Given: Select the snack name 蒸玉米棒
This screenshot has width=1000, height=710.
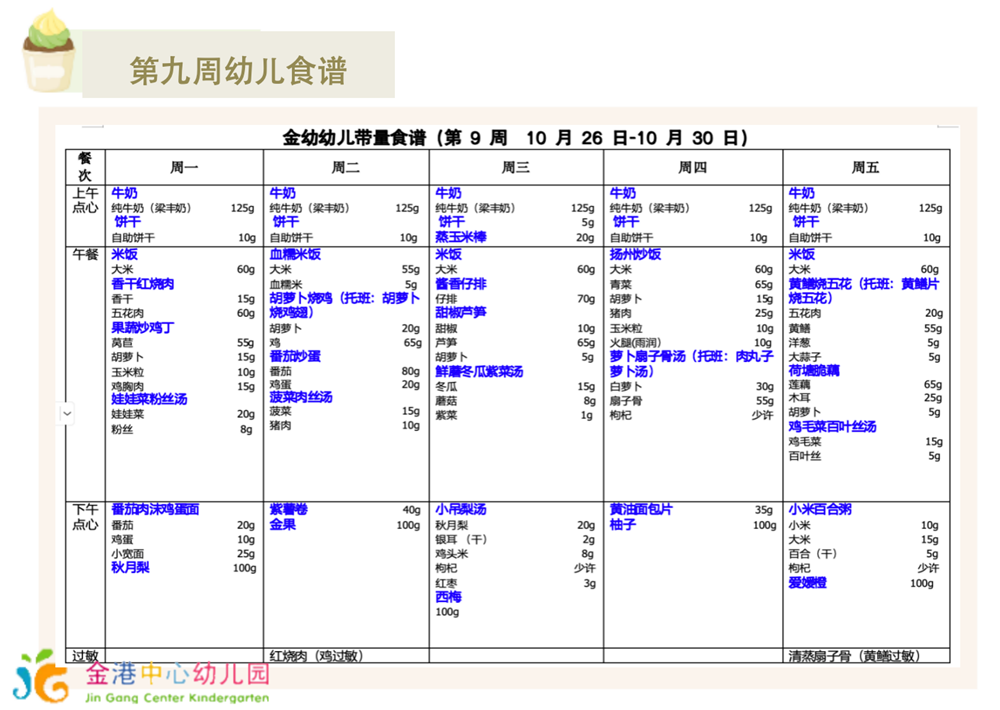Looking at the screenshot, I should pos(461,237).
